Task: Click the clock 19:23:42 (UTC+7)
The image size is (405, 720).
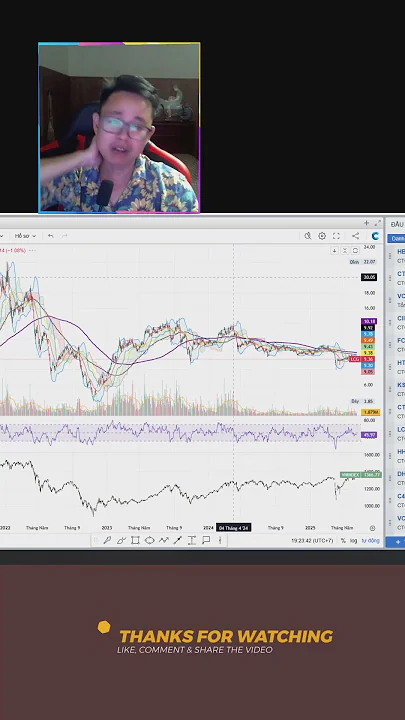Action: [x=312, y=540]
